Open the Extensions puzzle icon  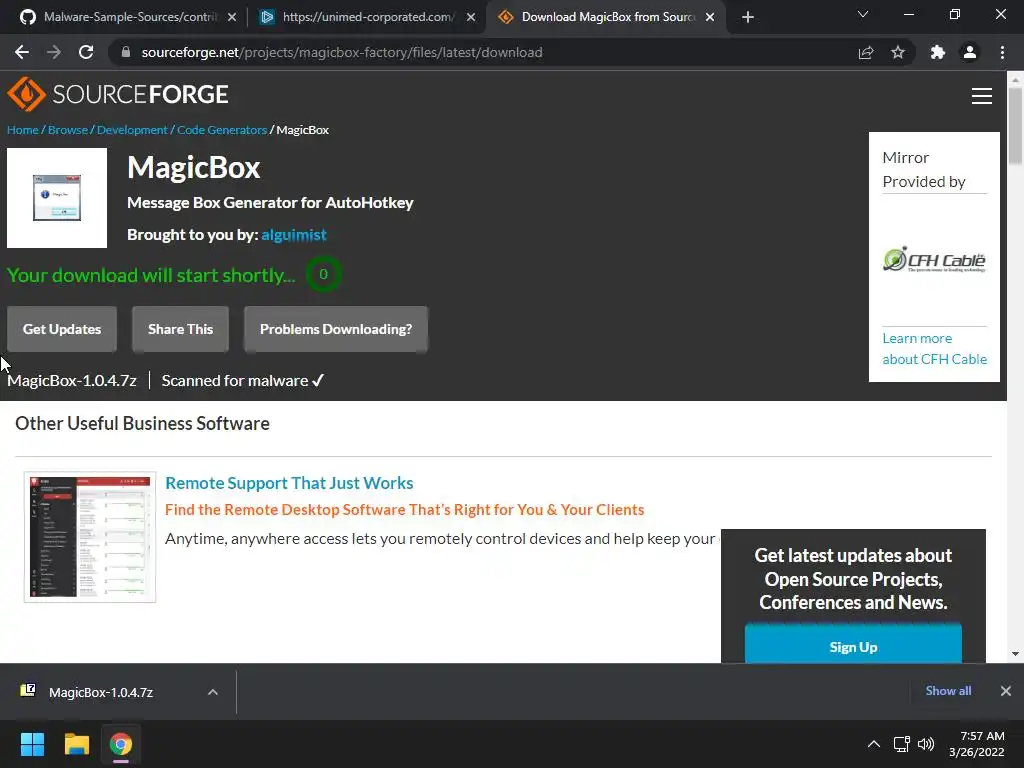click(938, 52)
